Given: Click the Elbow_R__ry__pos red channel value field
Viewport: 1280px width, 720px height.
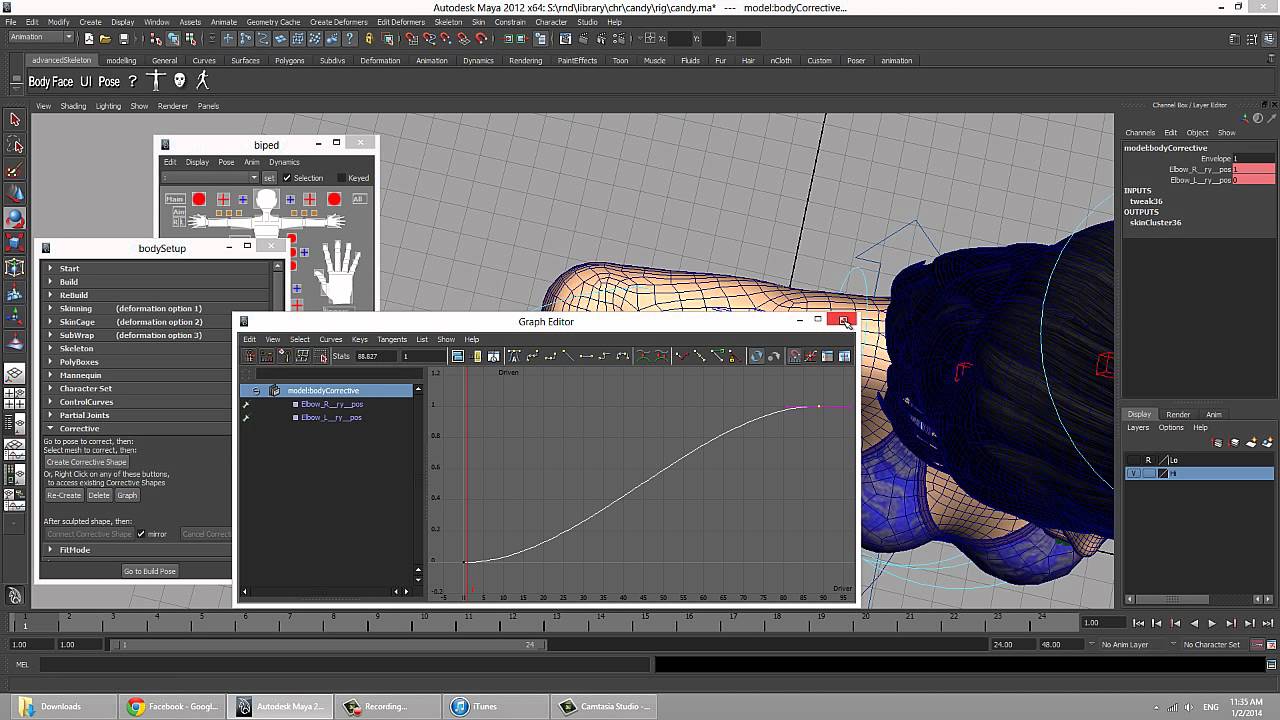Looking at the screenshot, I should (1254, 169).
